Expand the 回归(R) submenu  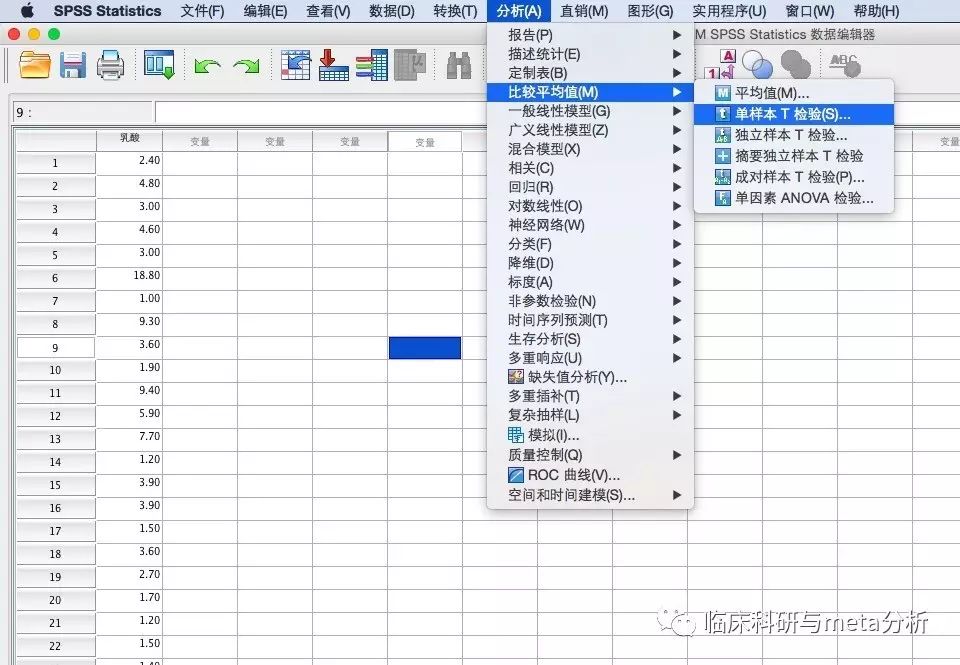click(590, 187)
